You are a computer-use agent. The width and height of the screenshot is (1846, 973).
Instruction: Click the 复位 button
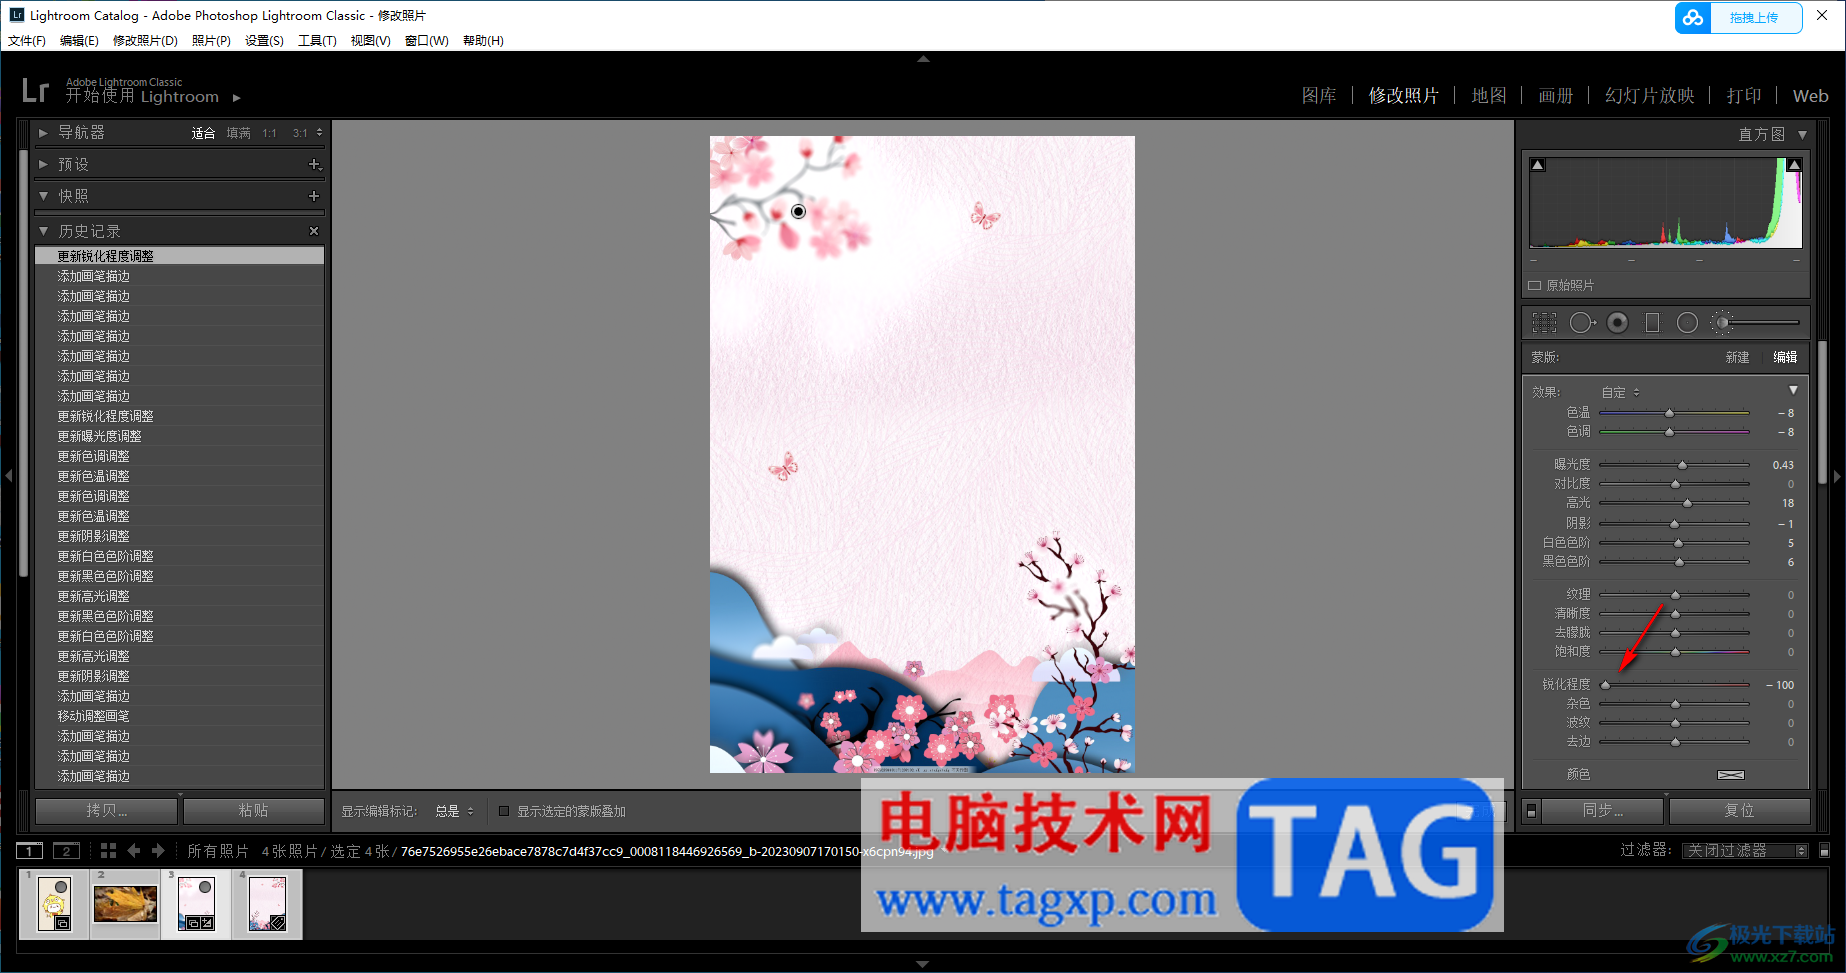[1739, 811]
